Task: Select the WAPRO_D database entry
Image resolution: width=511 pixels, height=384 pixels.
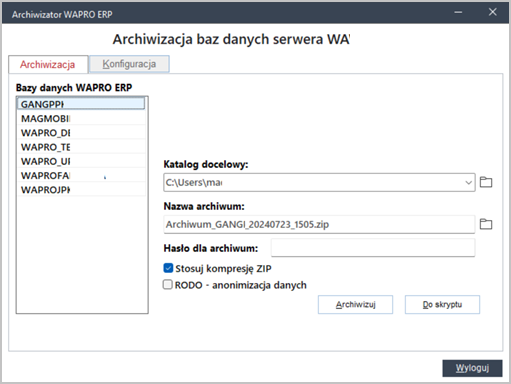Action: [81, 133]
